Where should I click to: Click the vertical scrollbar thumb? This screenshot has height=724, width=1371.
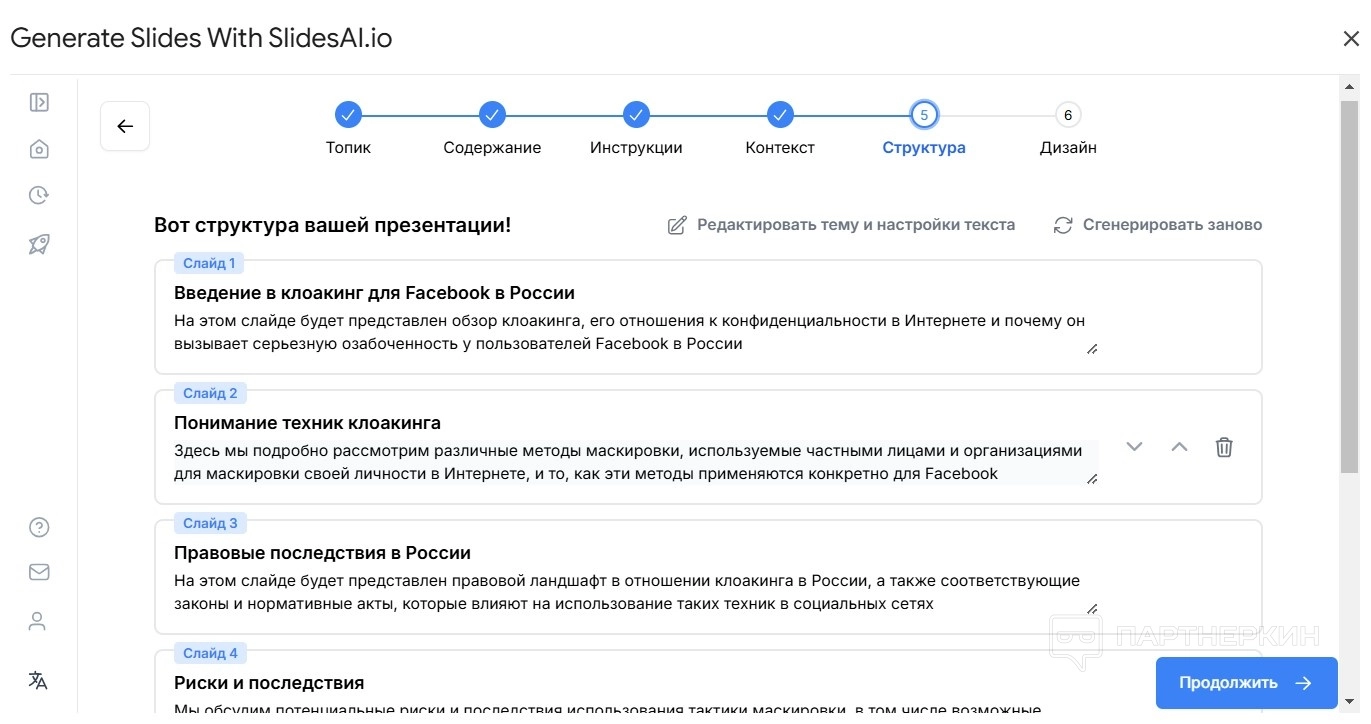1350,285
